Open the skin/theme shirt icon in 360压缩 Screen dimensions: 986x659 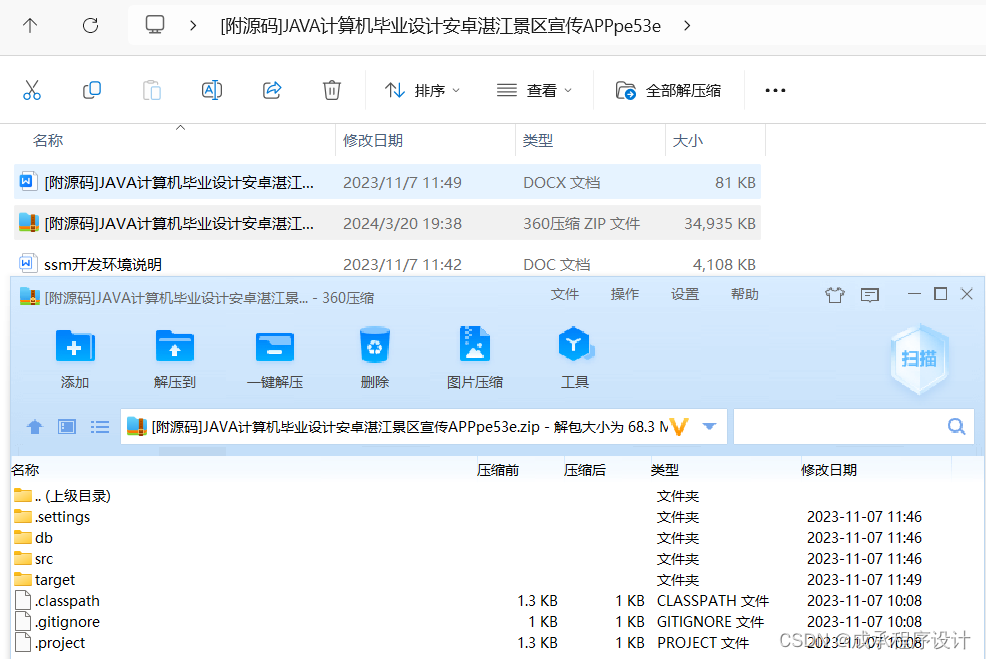click(835, 294)
